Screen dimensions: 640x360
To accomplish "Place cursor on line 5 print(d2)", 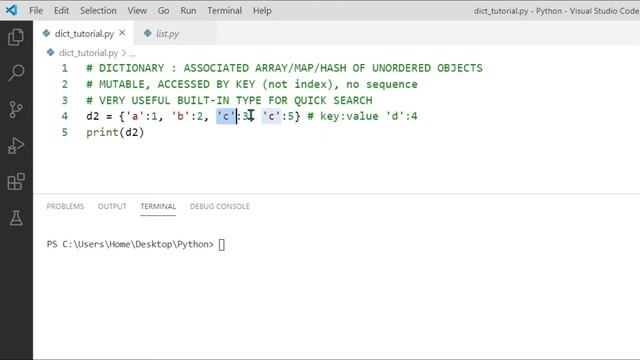I will (115, 132).
